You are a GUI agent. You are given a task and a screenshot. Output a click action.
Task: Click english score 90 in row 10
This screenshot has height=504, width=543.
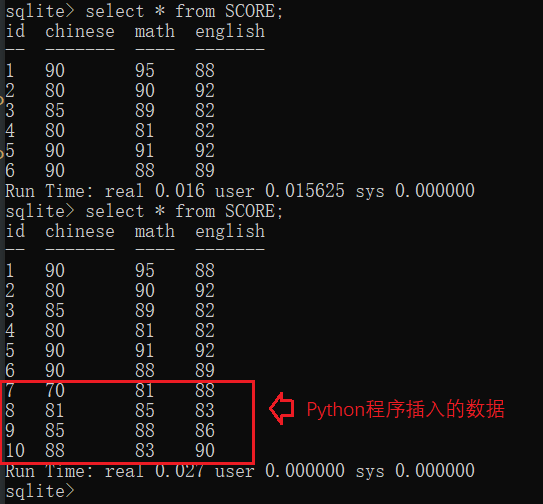tap(205, 450)
